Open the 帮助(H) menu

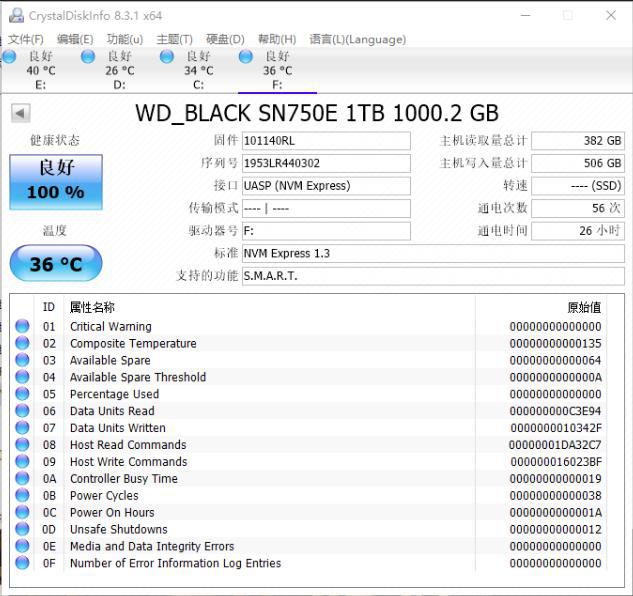[x=277, y=39]
